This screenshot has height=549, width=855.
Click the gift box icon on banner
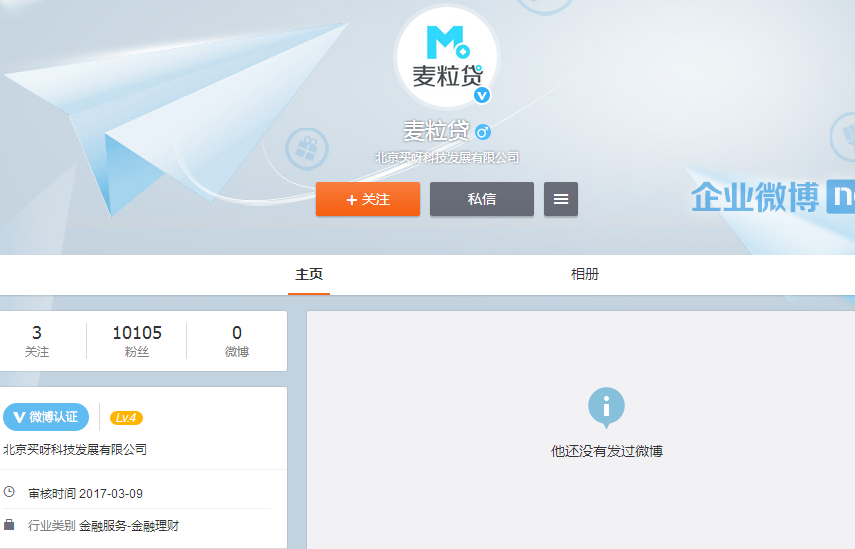(x=306, y=149)
